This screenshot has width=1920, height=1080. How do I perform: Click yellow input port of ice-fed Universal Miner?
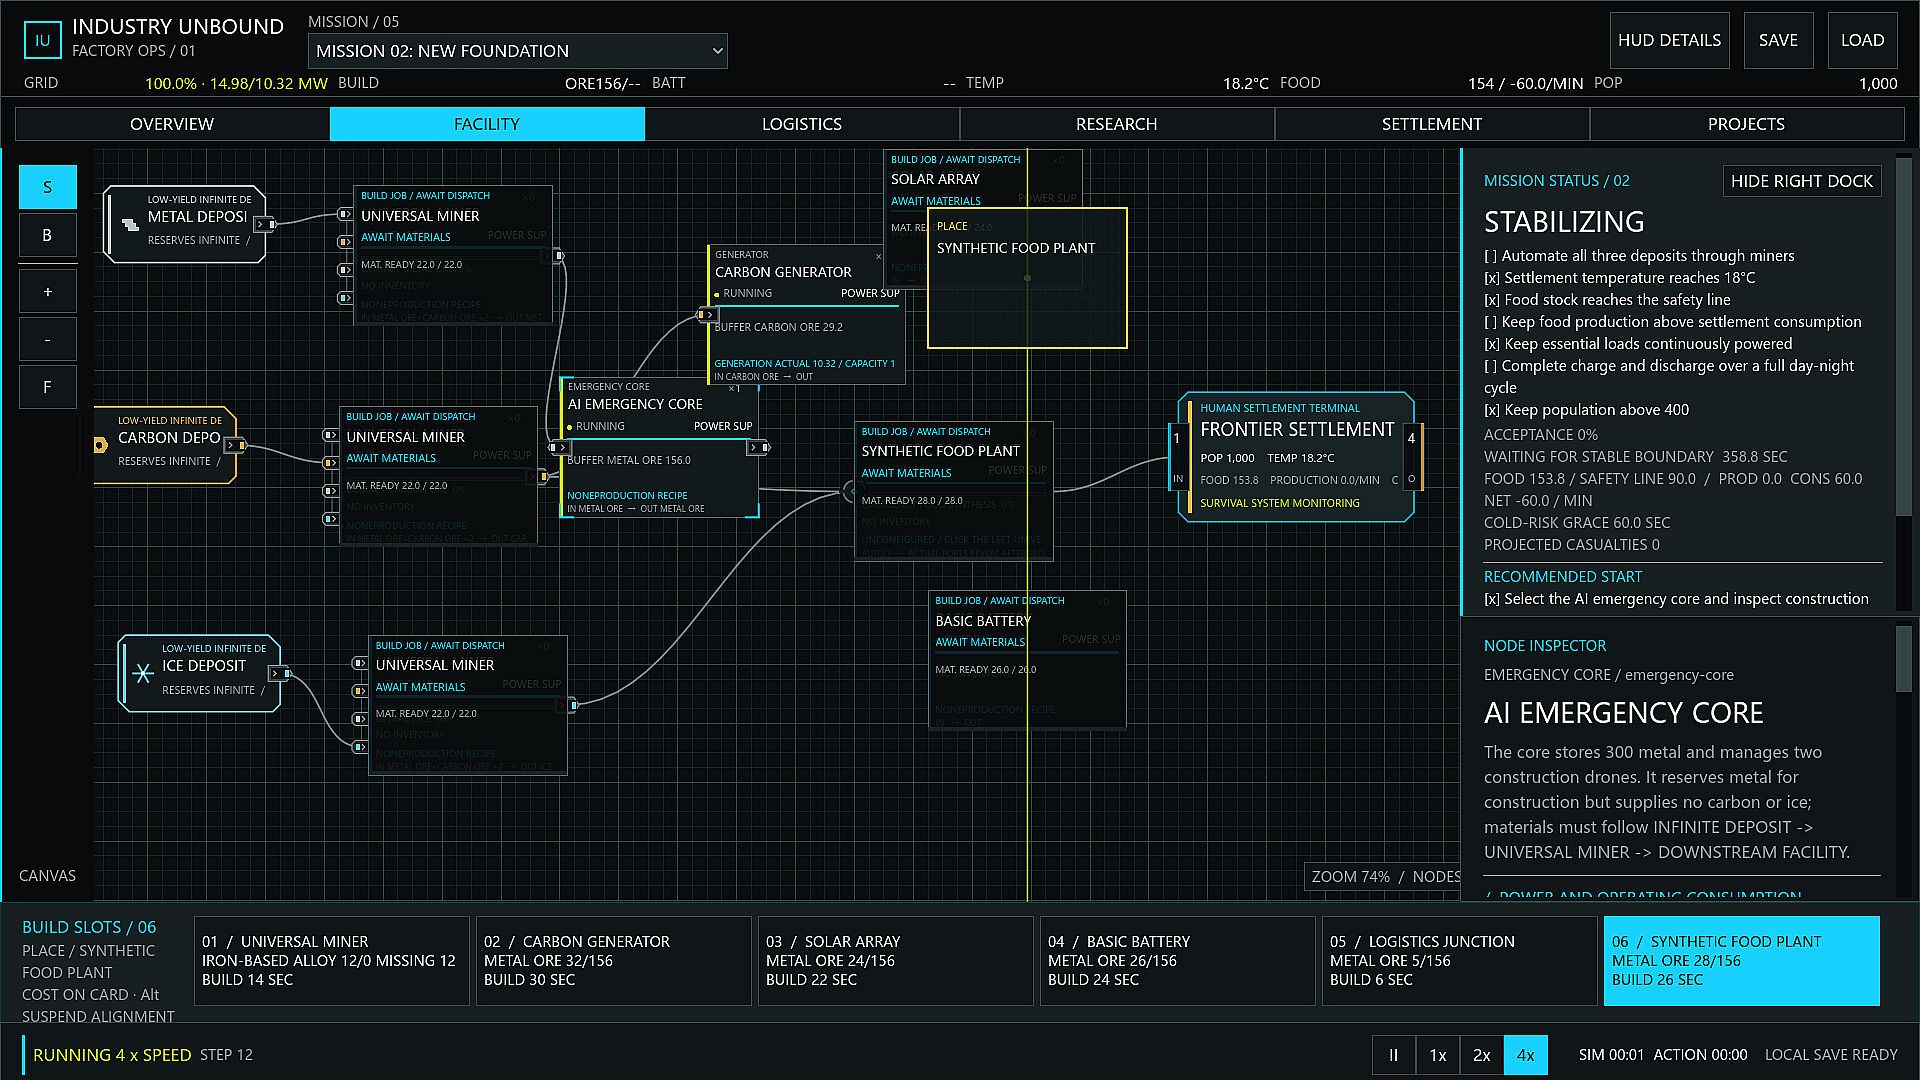click(359, 691)
